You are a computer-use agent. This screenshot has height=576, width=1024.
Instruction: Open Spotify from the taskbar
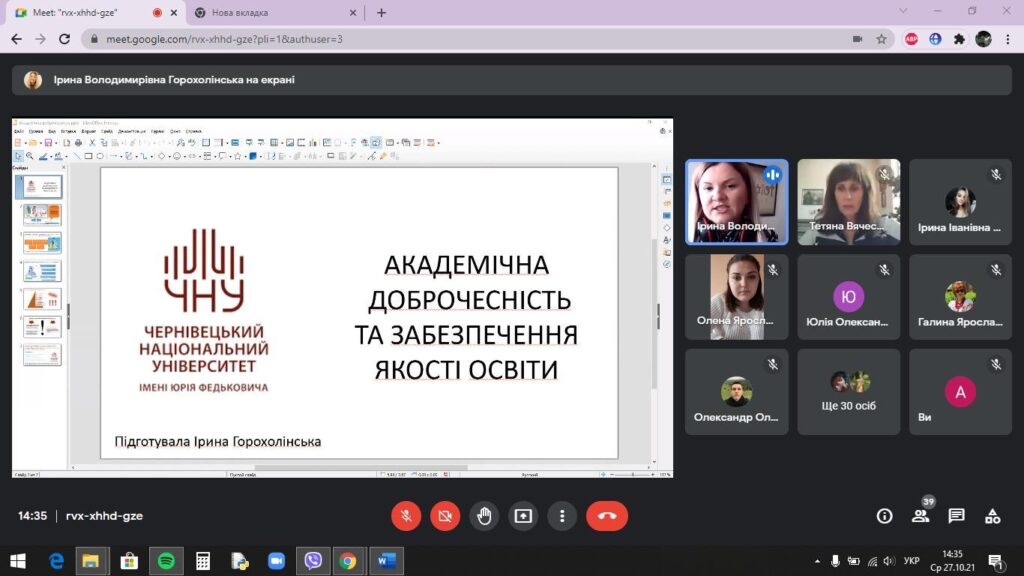(166, 561)
